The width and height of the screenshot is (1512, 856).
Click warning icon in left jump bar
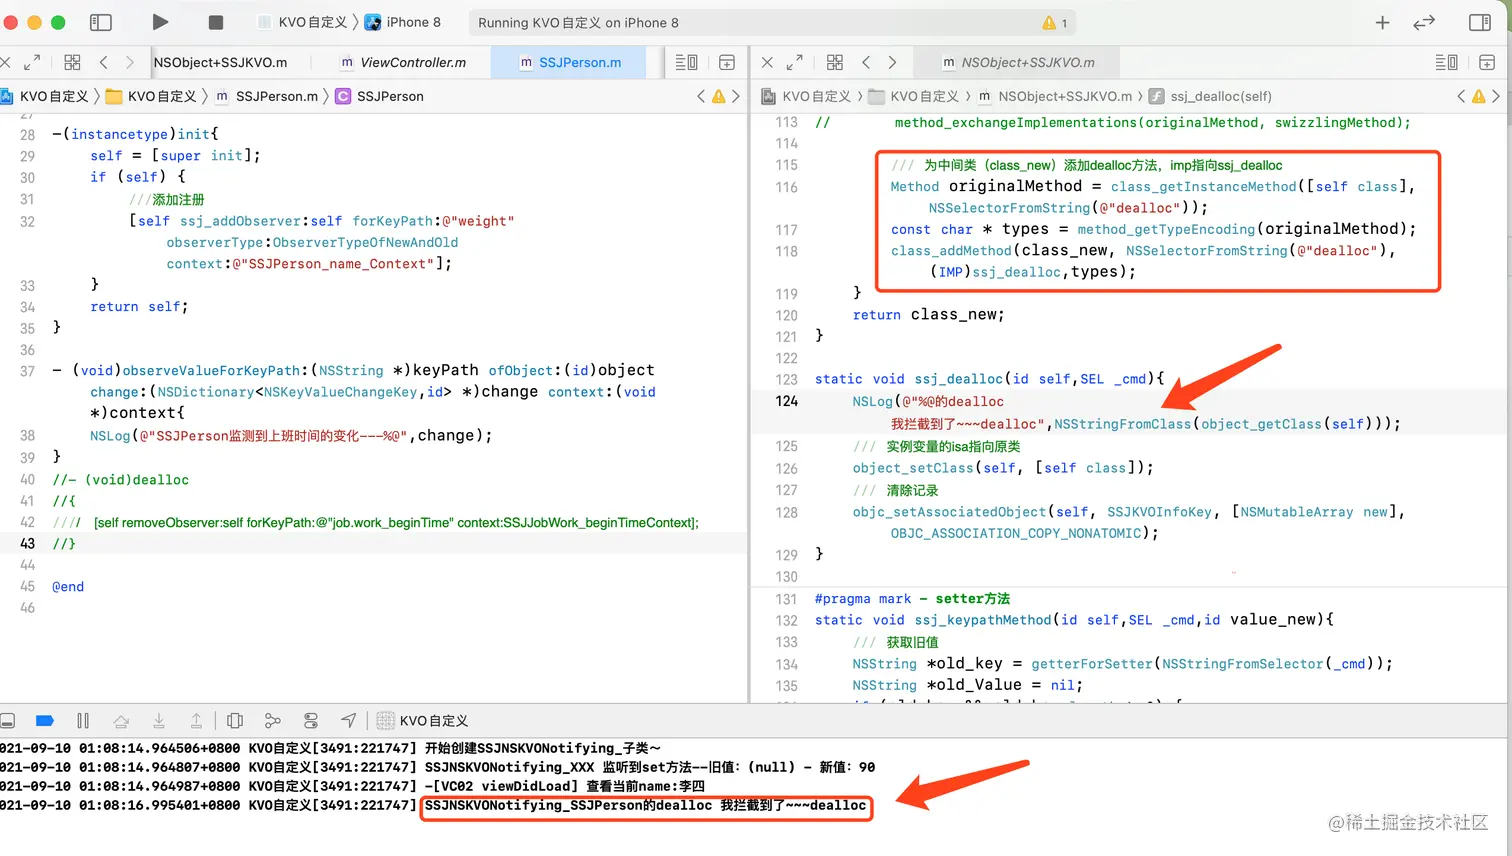(x=718, y=96)
